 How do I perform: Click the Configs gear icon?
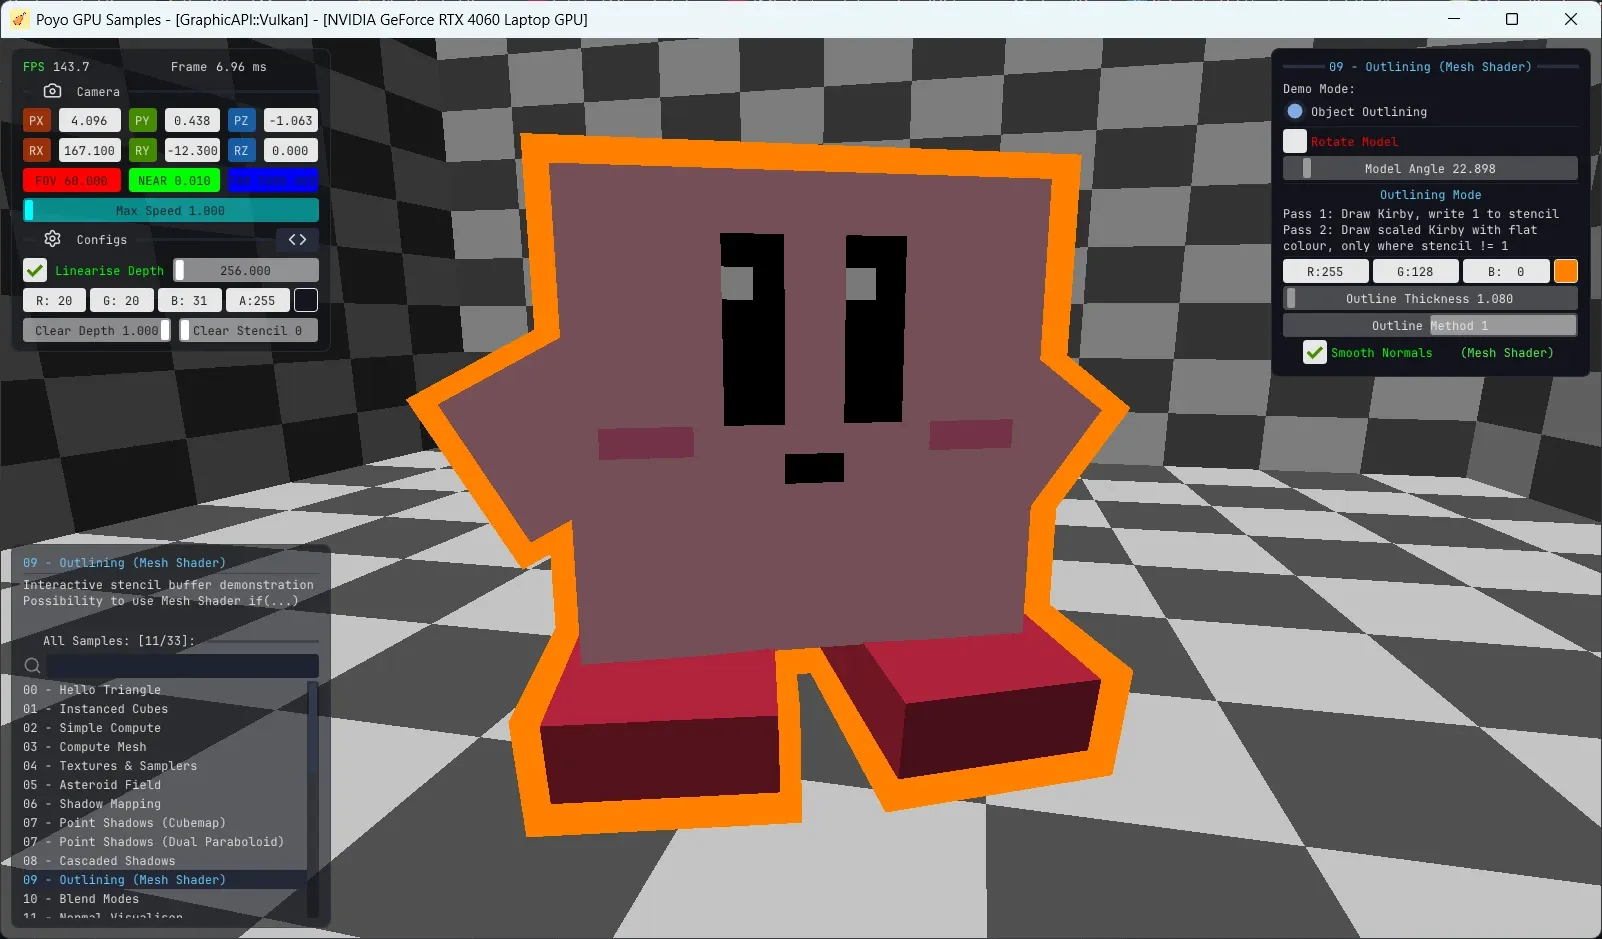tap(53, 239)
